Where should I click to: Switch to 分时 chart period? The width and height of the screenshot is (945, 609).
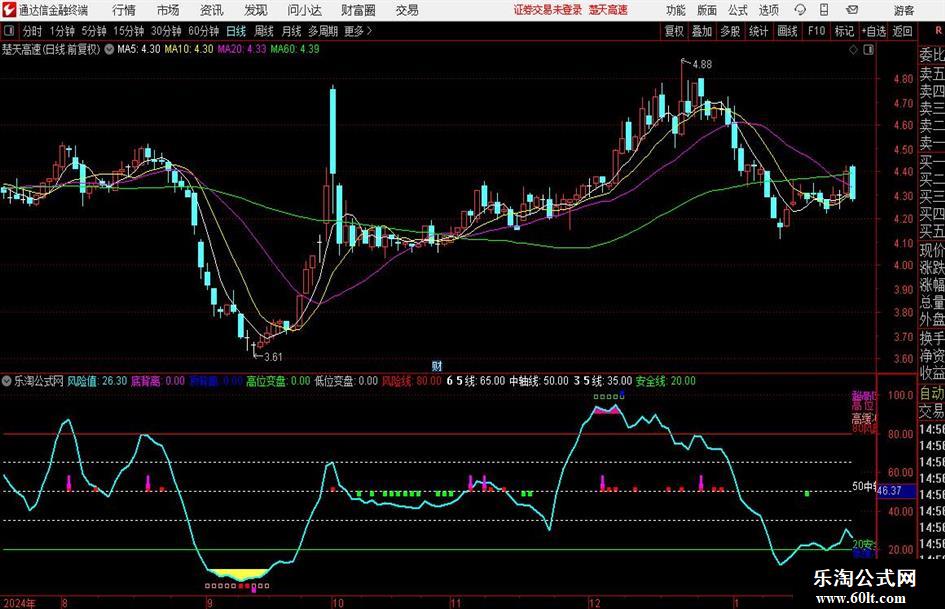click(x=33, y=31)
